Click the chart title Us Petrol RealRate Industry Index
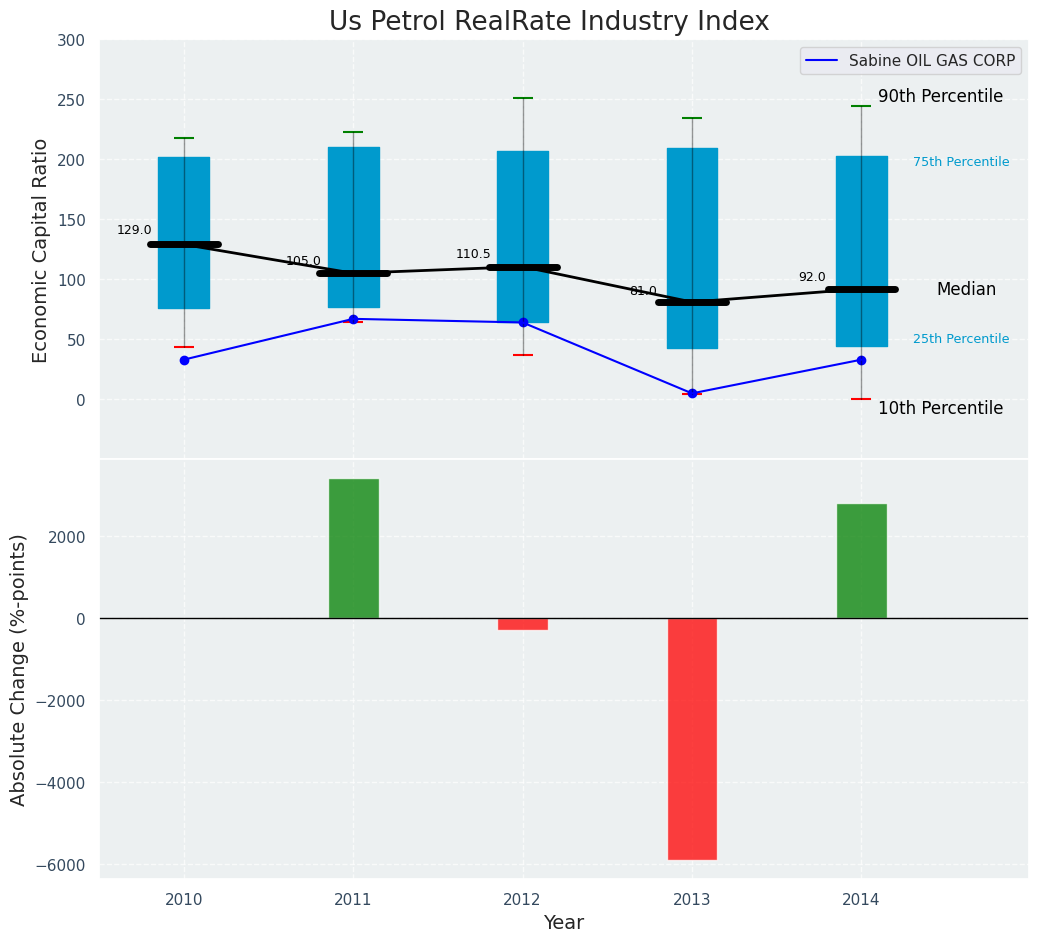Viewport: 1039px width, 942px height. point(549,22)
